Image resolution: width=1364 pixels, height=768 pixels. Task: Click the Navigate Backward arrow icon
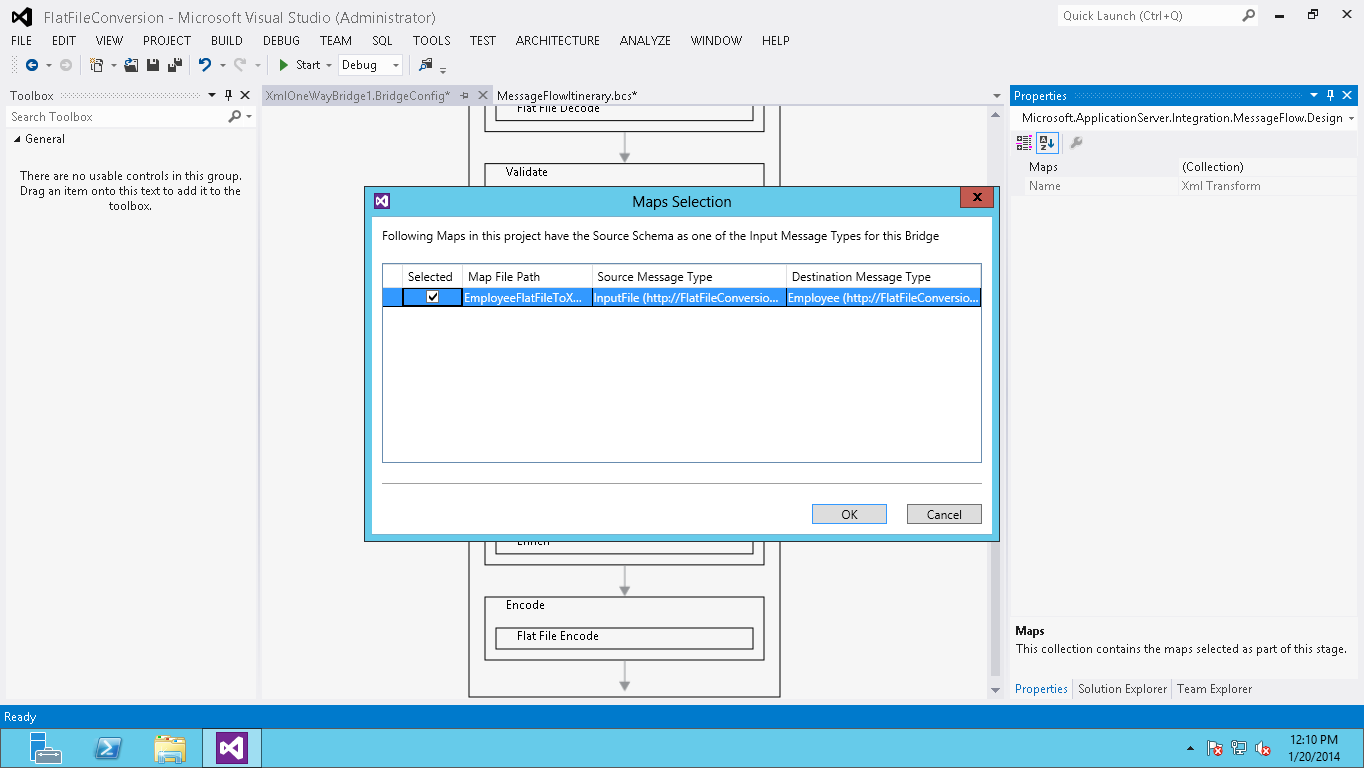click(32, 65)
